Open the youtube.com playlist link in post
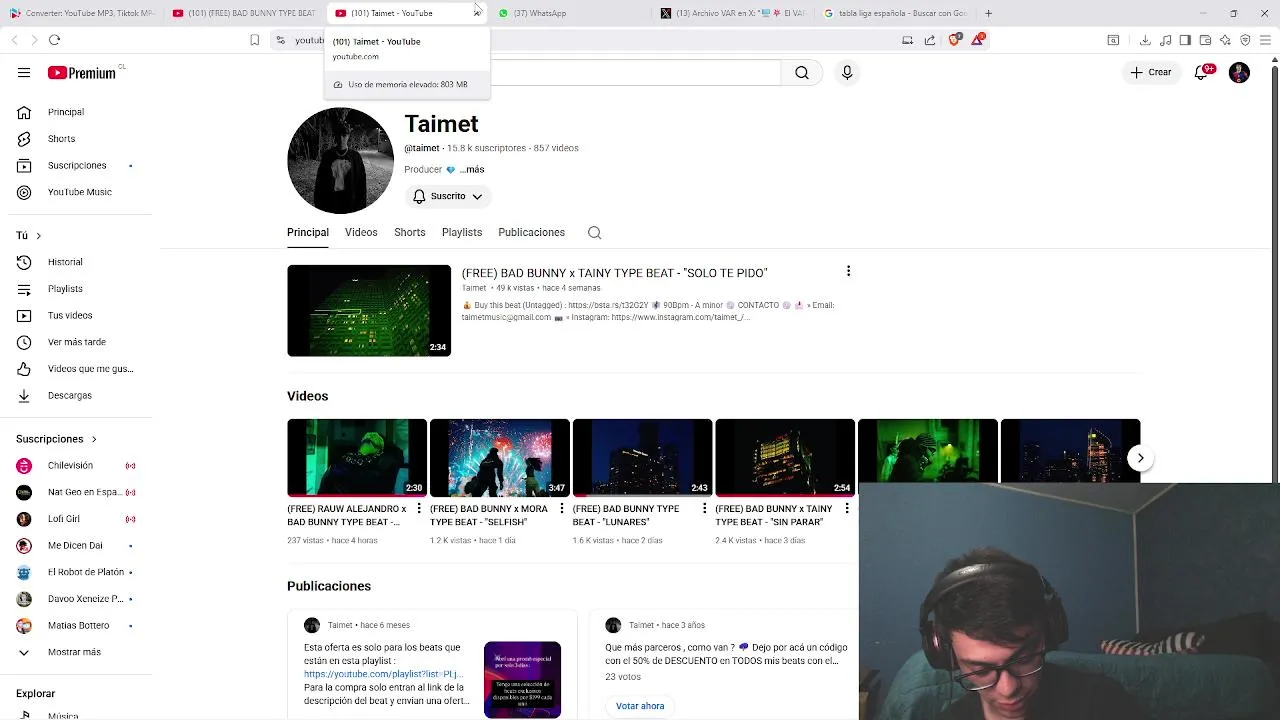Viewport: 1280px width, 720px height. click(x=384, y=674)
